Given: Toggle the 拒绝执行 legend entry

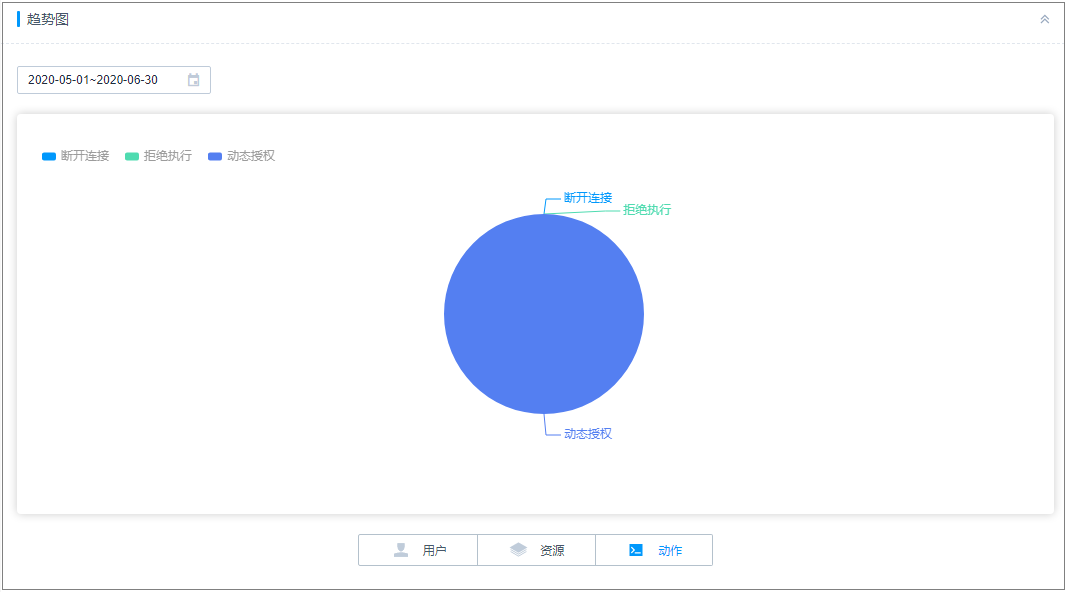Looking at the screenshot, I should [159, 156].
